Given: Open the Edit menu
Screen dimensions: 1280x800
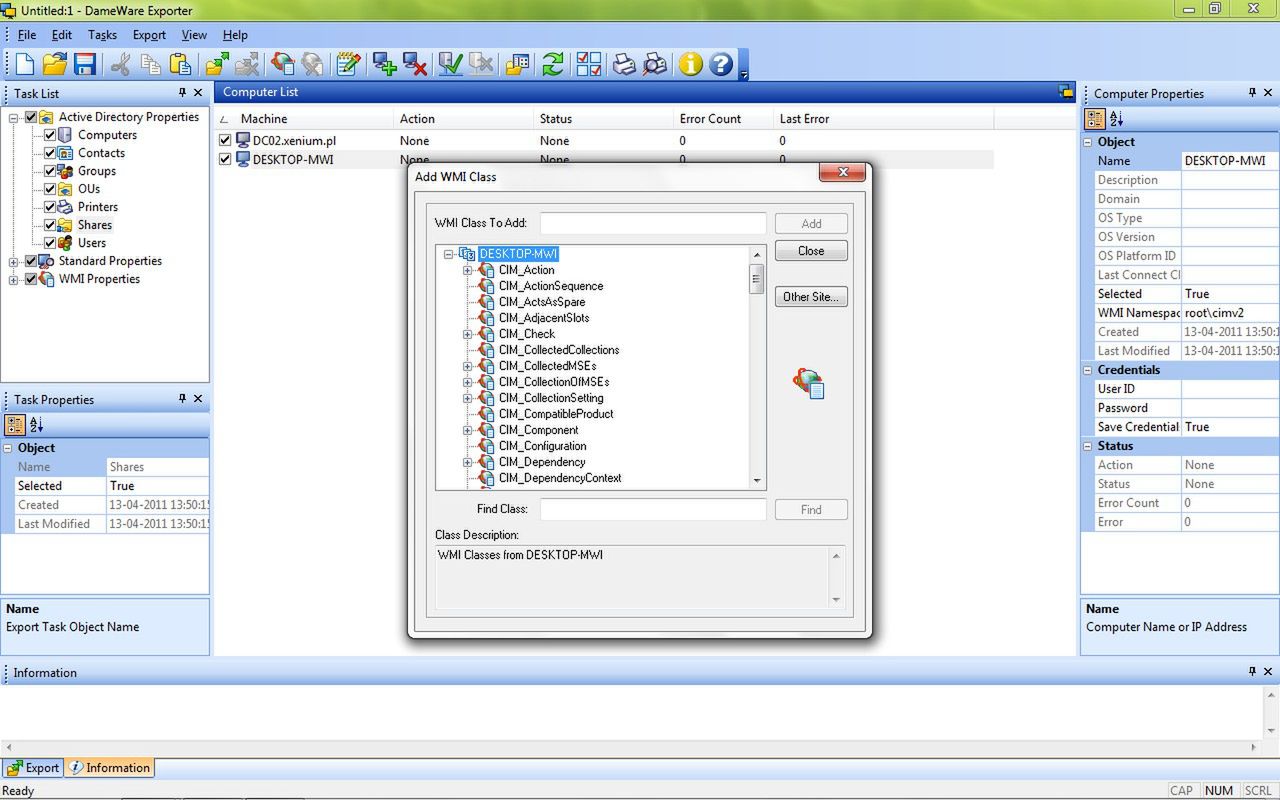Looking at the screenshot, I should tap(62, 35).
